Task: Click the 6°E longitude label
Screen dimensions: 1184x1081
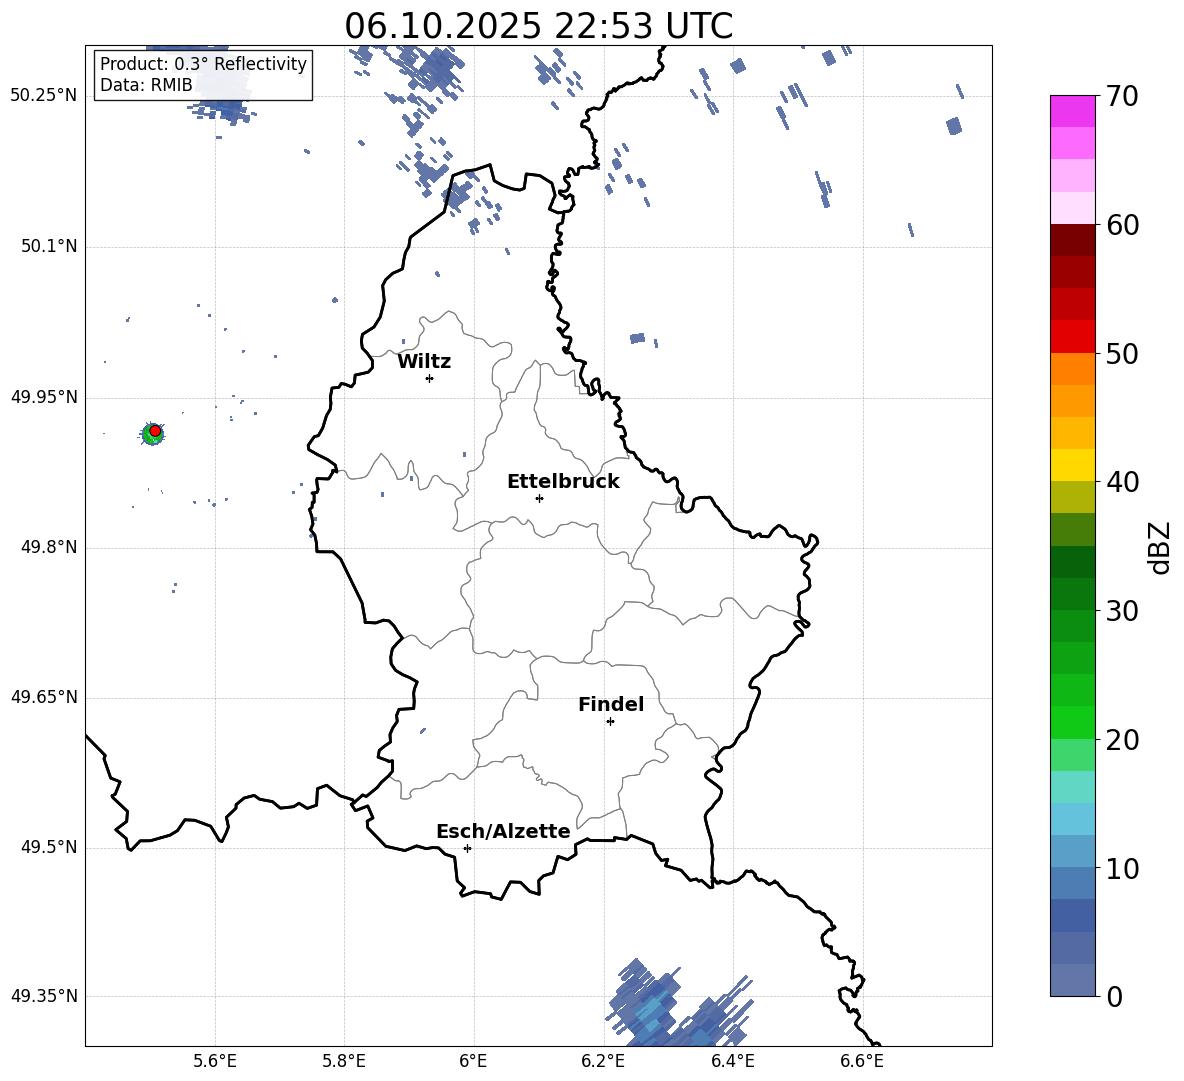Action: click(473, 1061)
